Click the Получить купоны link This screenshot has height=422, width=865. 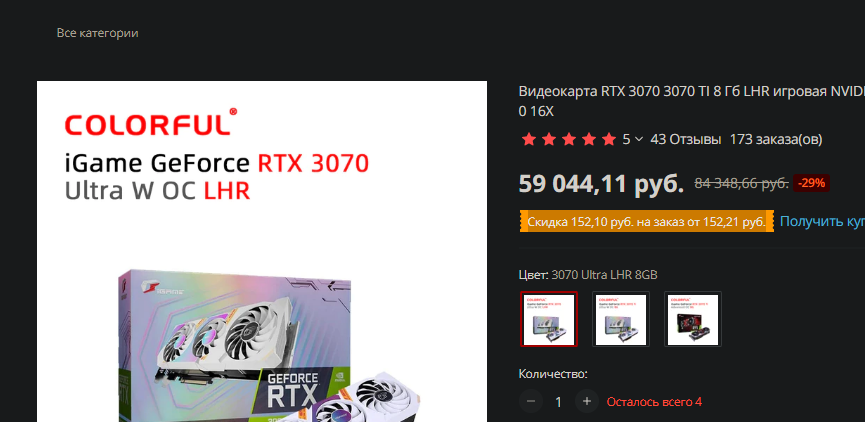coord(822,221)
